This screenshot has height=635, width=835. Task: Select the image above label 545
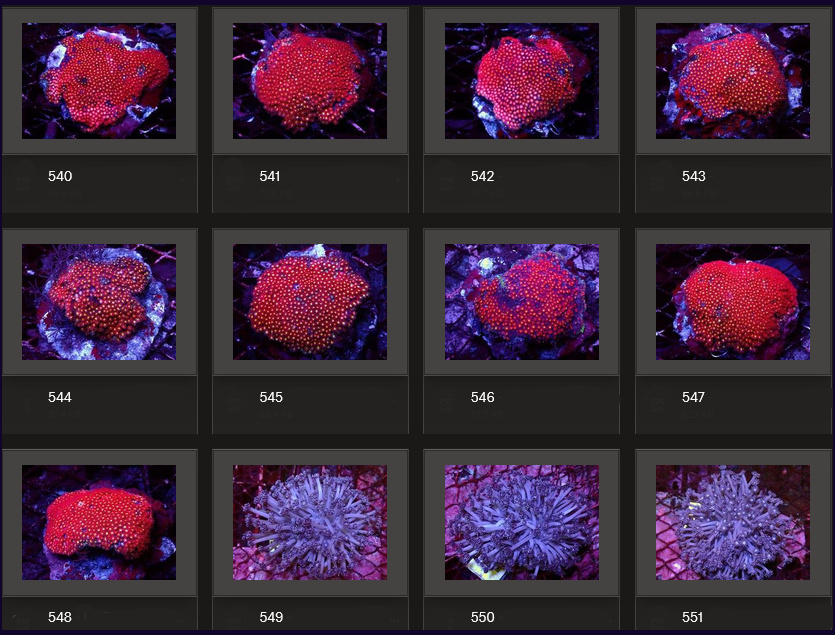click(310, 302)
